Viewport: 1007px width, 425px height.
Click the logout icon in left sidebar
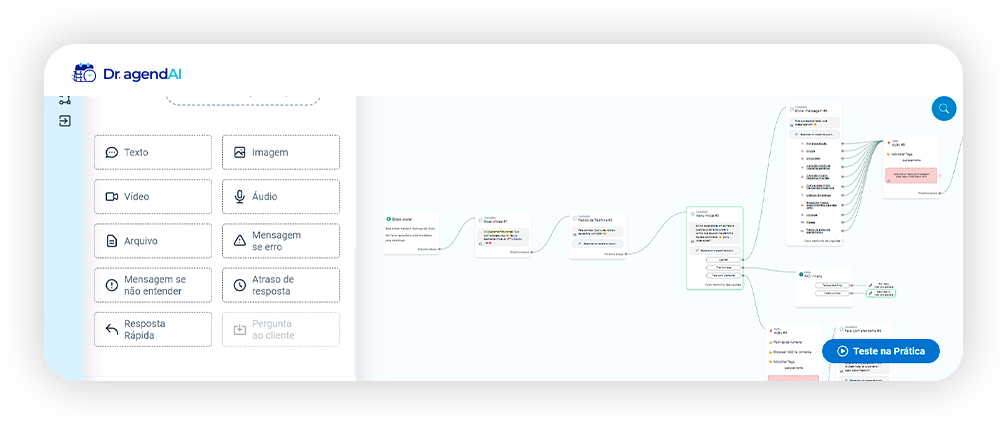pyautogui.click(x=64, y=121)
